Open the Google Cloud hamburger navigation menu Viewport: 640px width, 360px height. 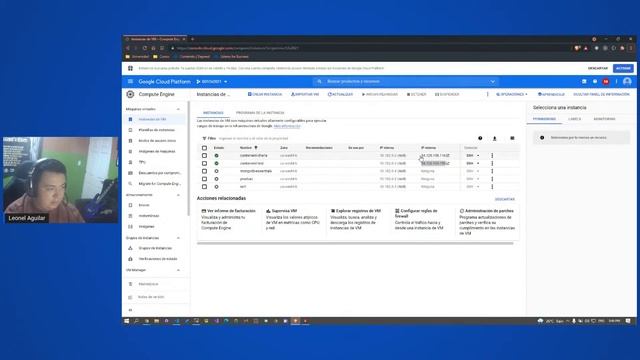pos(130,82)
